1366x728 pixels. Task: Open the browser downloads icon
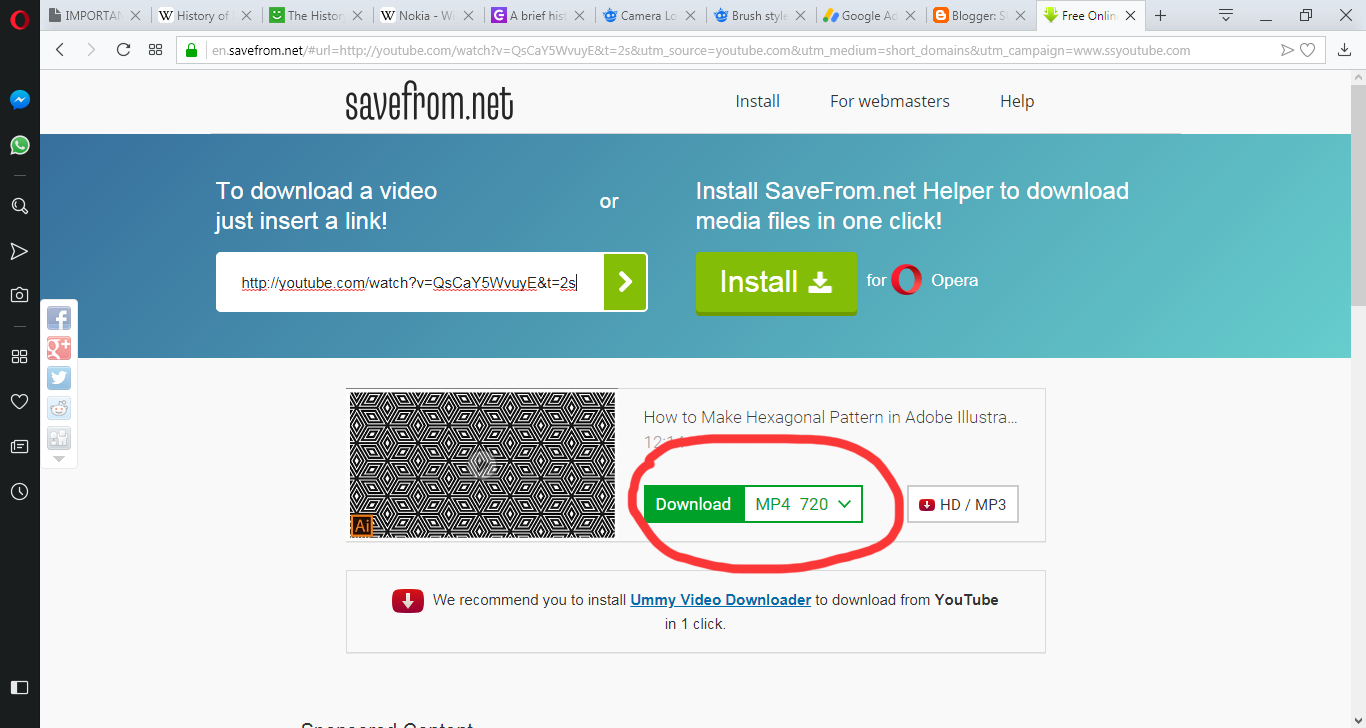point(1344,50)
